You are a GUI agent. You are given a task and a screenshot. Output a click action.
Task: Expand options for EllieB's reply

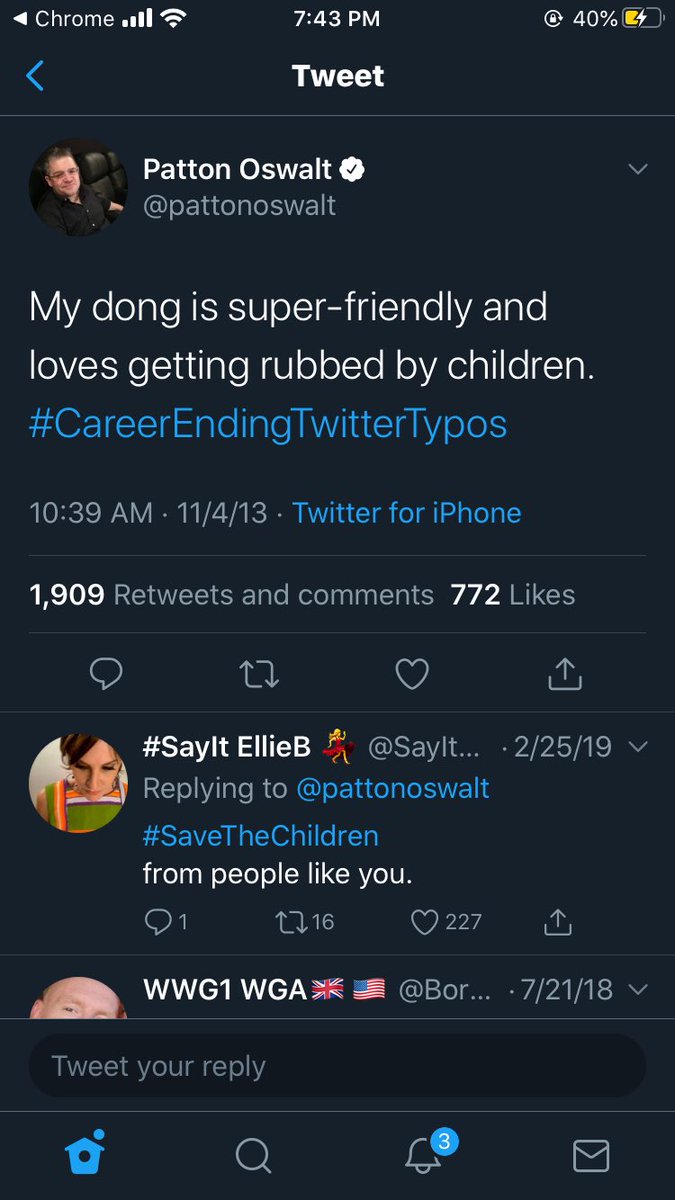click(638, 747)
